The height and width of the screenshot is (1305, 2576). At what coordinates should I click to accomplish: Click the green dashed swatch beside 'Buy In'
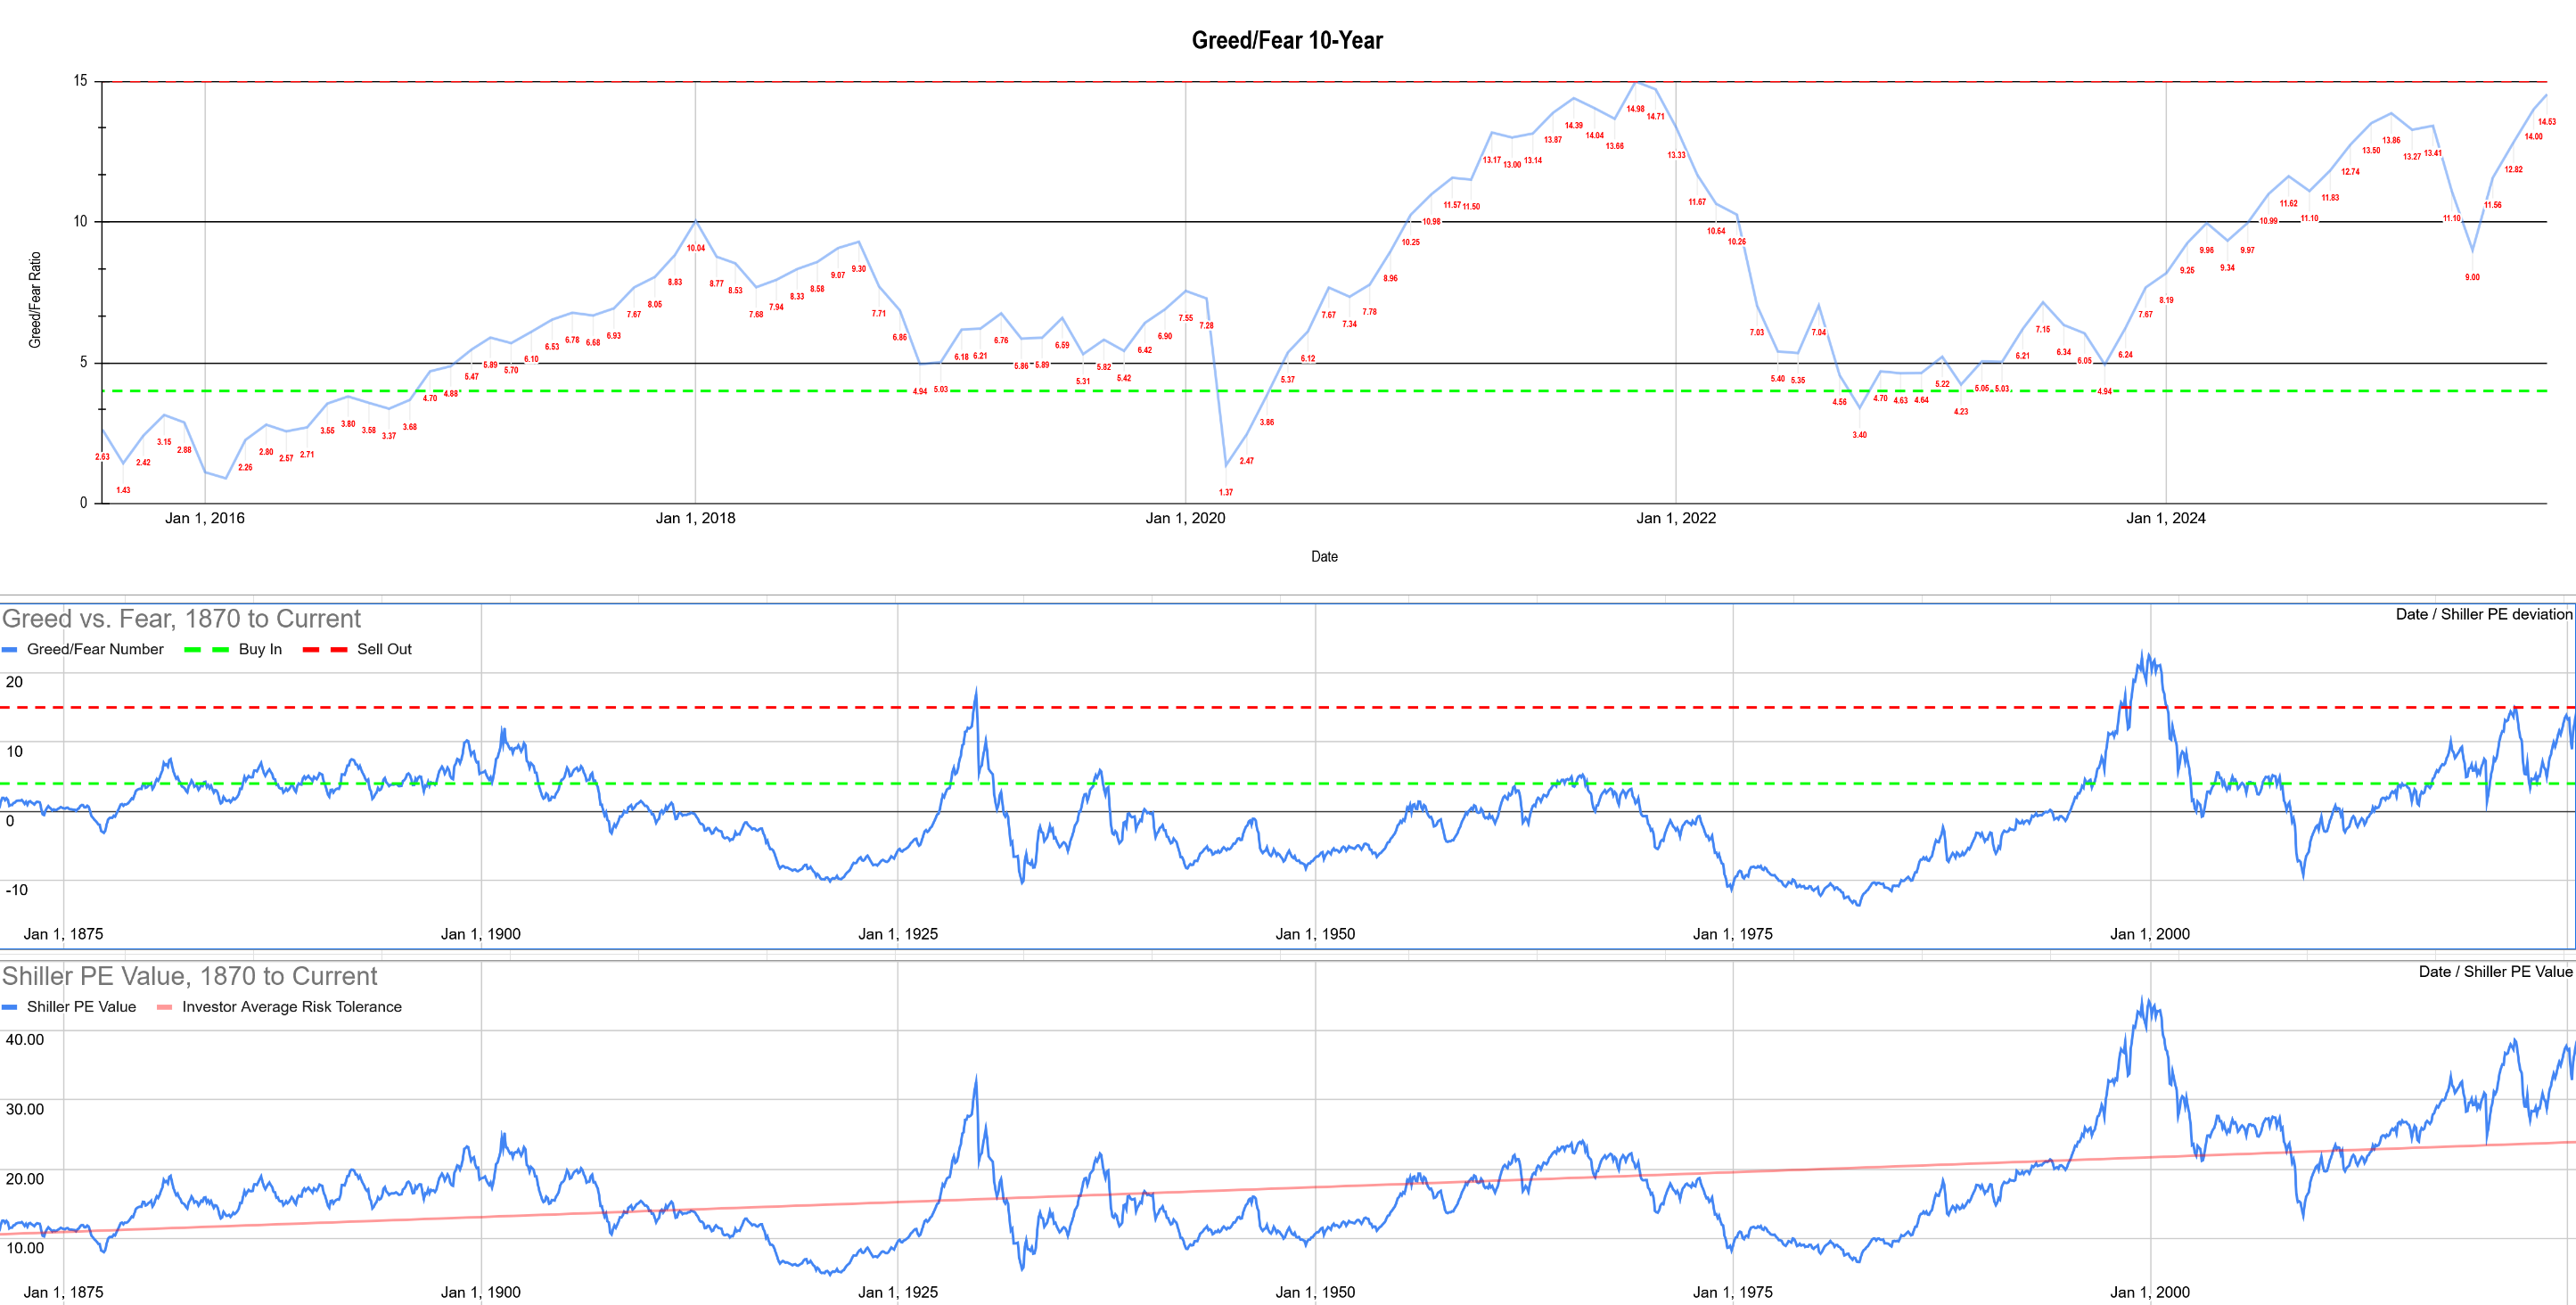click(207, 650)
